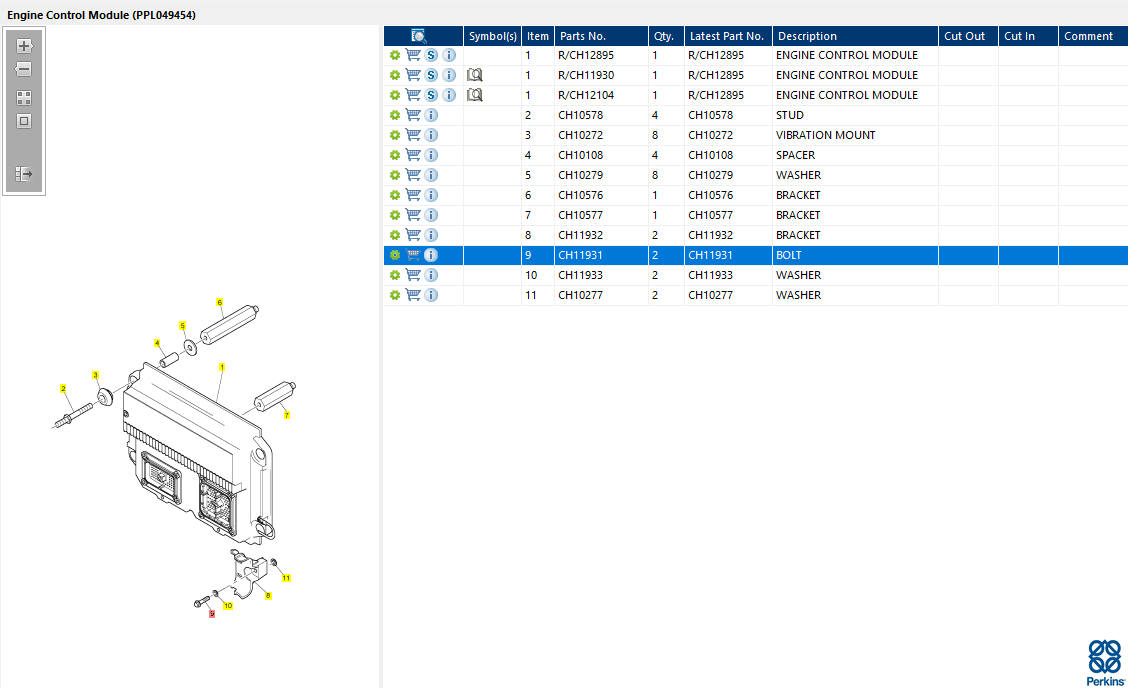Sort by Description column header
Screen dimensions: 1128x688
pyautogui.click(x=807, y=36)
